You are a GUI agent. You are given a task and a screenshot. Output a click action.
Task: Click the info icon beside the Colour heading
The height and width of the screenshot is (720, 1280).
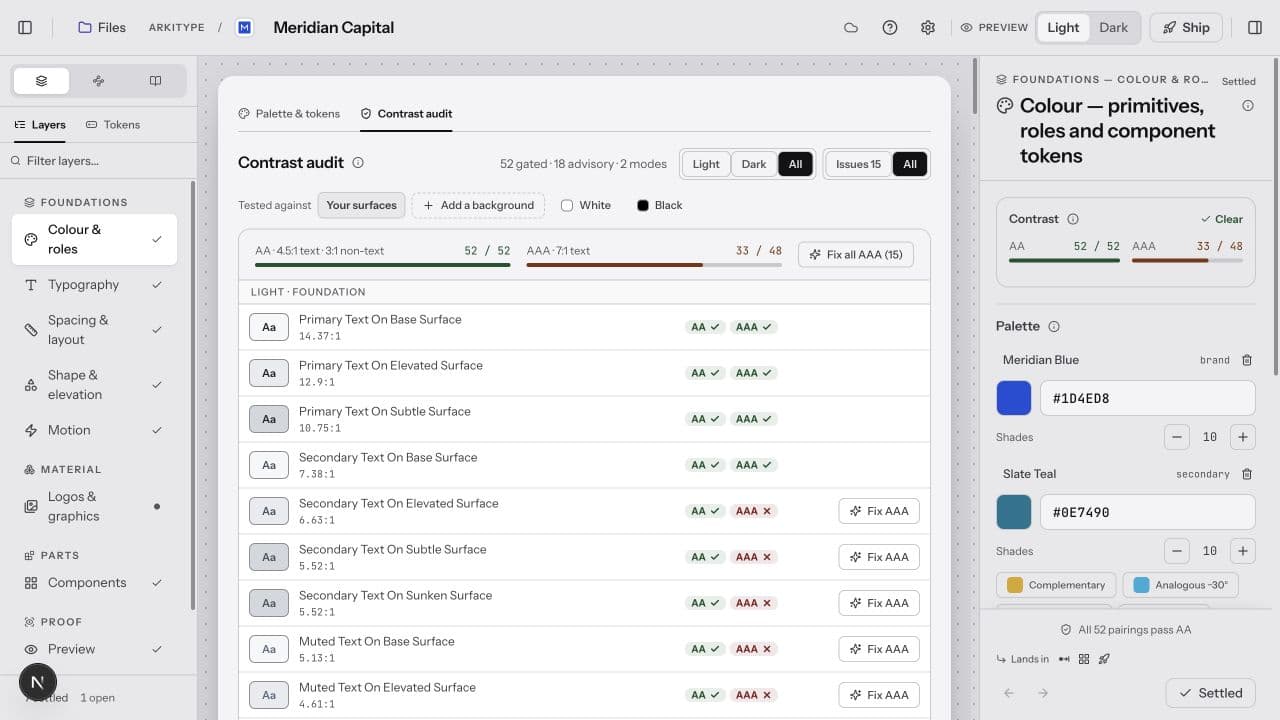(1248, 106)
